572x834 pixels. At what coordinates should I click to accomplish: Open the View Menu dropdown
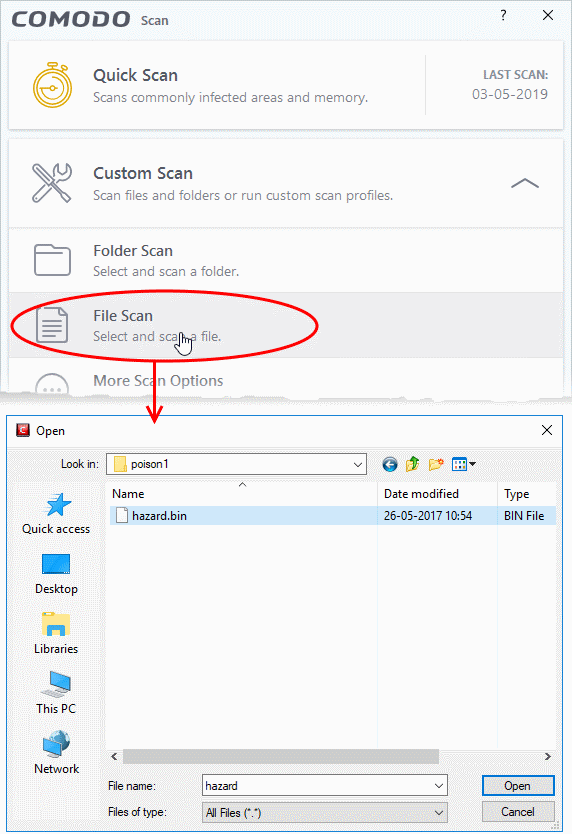(x=463, y=464)
